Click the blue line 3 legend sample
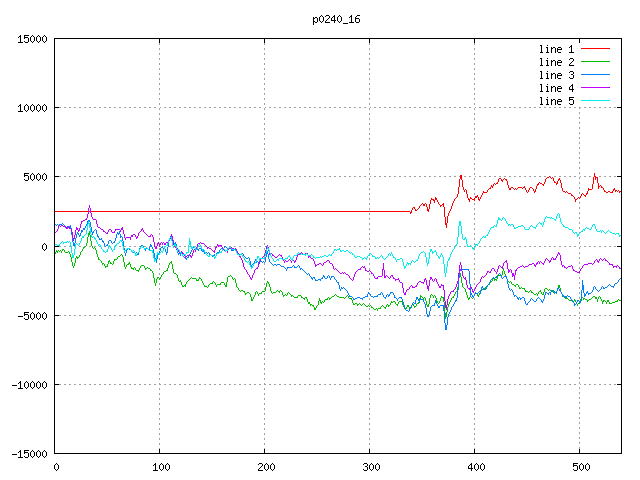This screenshot has width=640, height=480. pos(595,75)
